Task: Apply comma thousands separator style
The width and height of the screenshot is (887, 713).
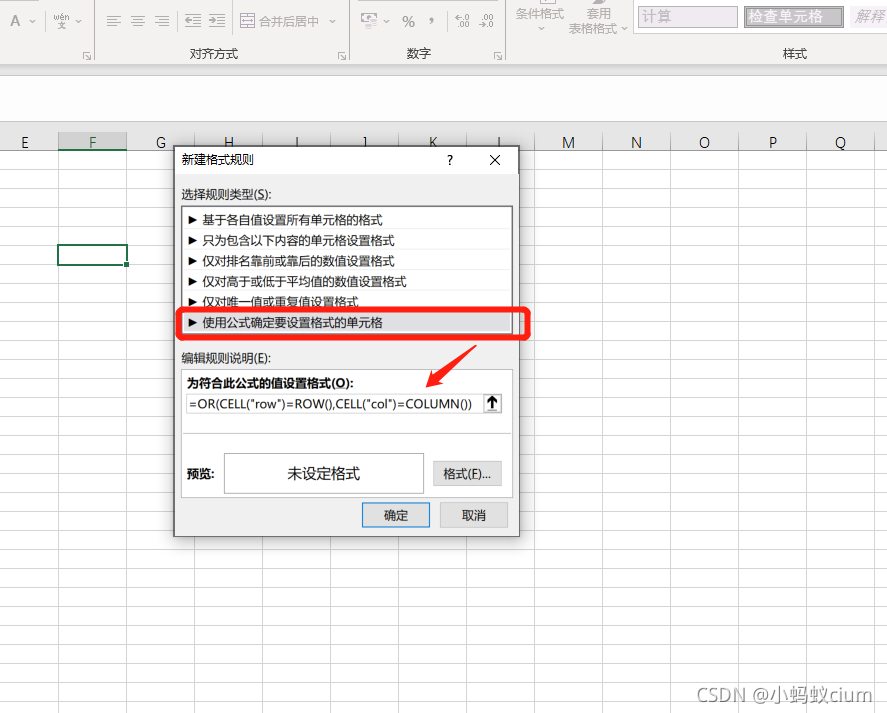Action: 432,22
